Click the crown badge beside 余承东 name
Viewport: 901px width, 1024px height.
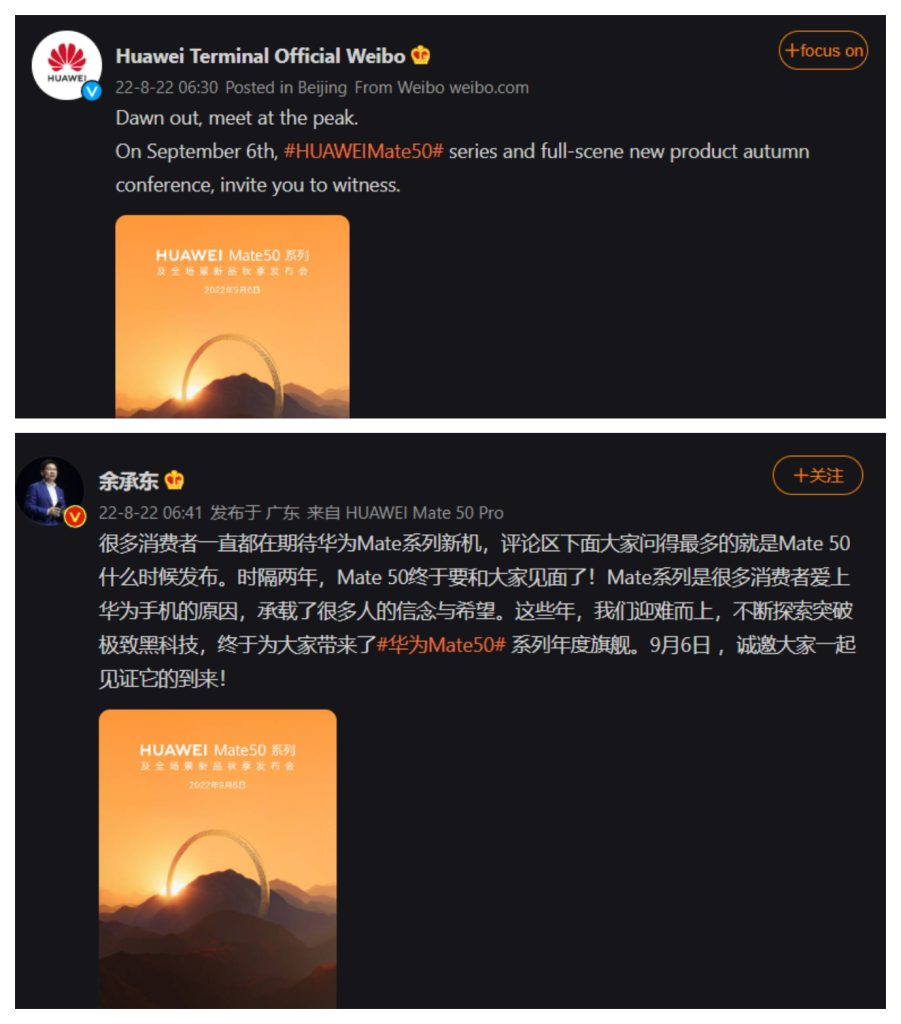(x=174, y=481)
